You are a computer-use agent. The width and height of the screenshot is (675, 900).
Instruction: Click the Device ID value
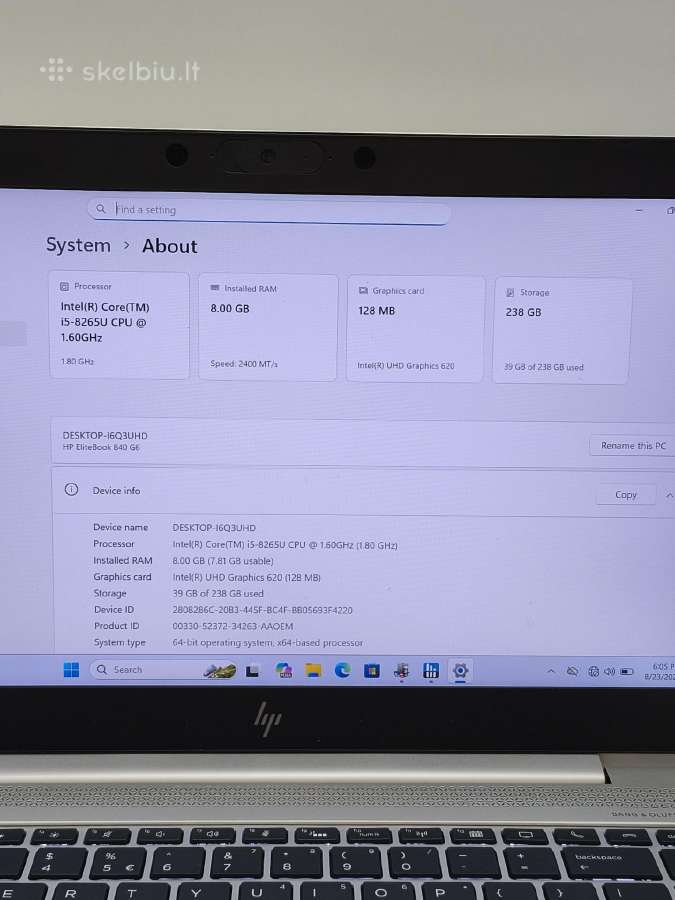[x=262, y=610]
